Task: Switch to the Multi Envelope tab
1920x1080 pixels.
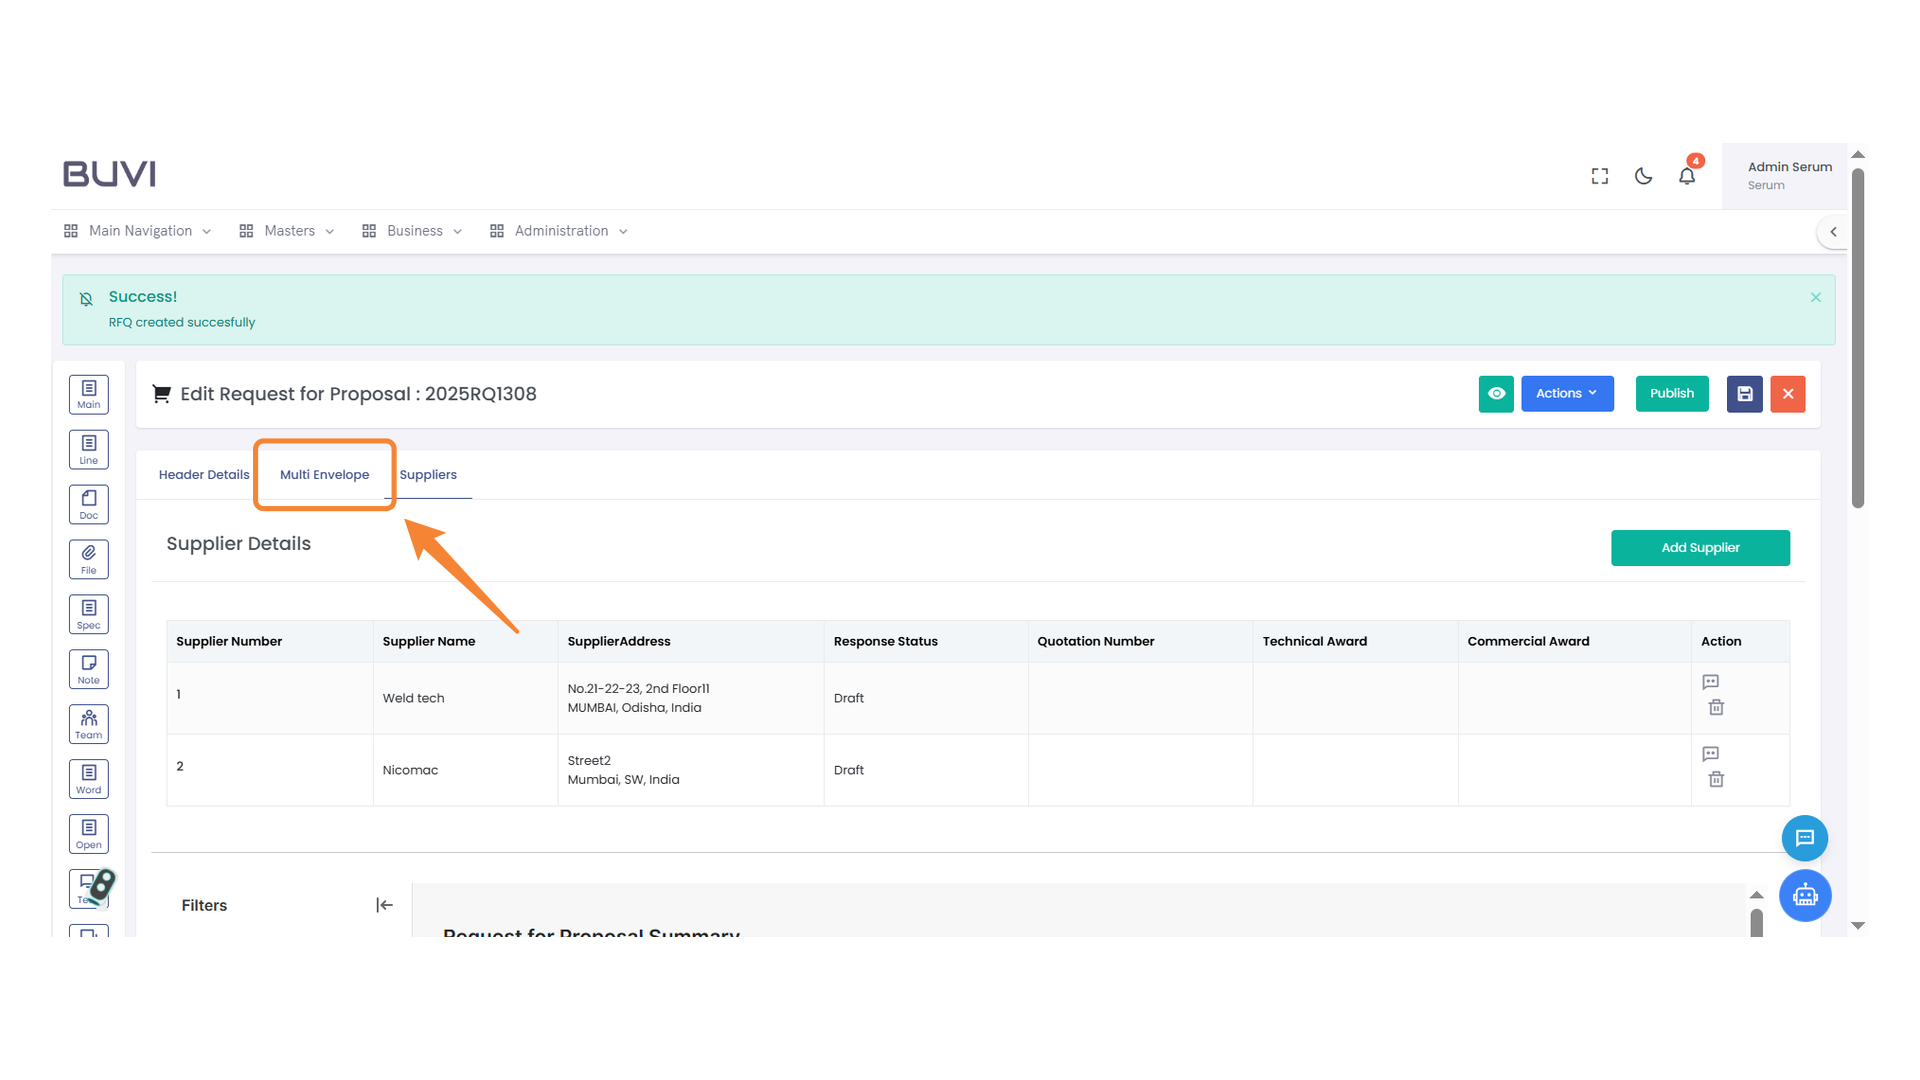Action: 324,475
